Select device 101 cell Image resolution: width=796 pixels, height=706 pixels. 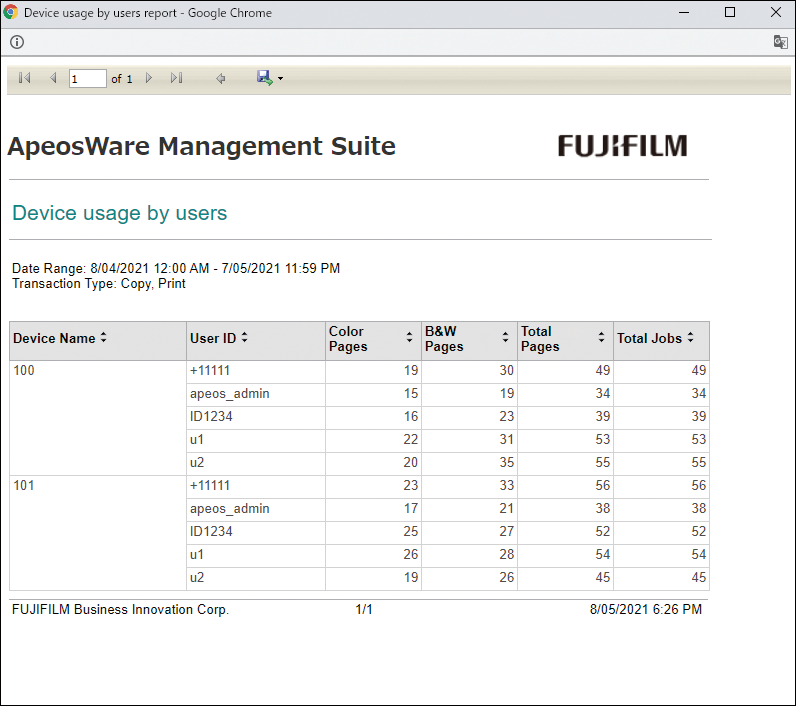[x=22, y=485]
